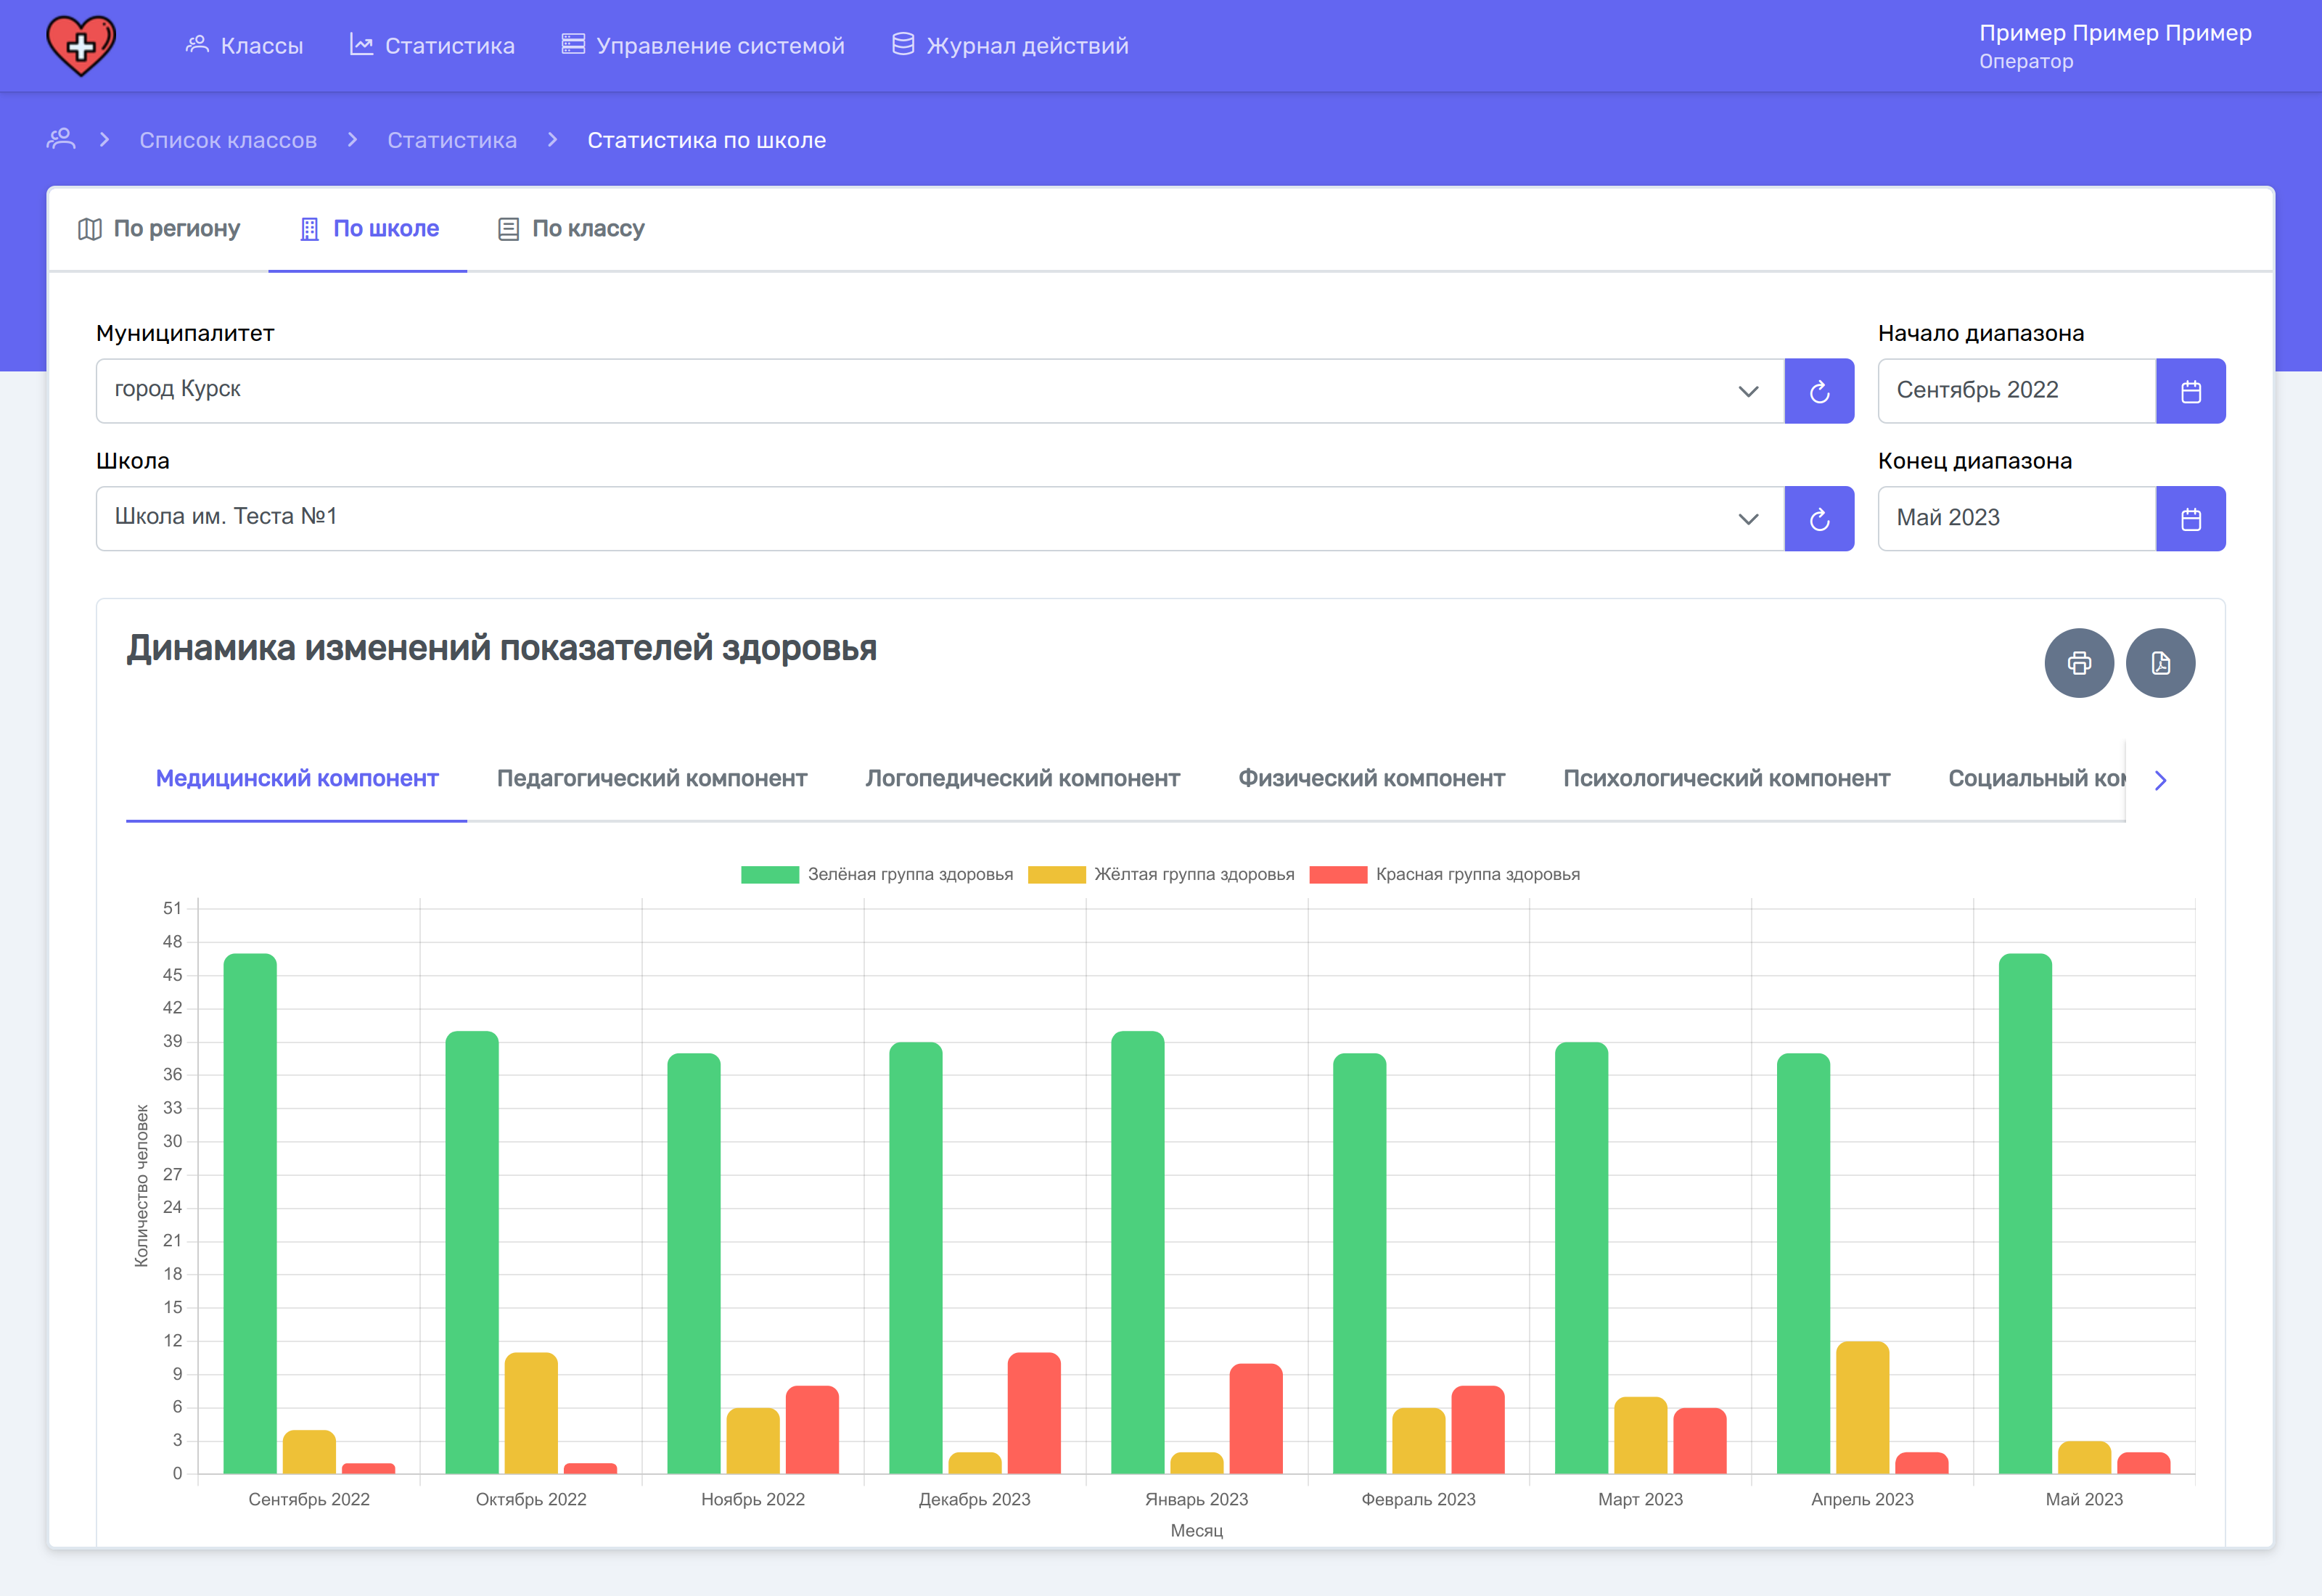Toggle Красная группа здоровья legend item
Viewport: 2322px width, 1596px height.
pyautogui.click(x=1444, y=874)
